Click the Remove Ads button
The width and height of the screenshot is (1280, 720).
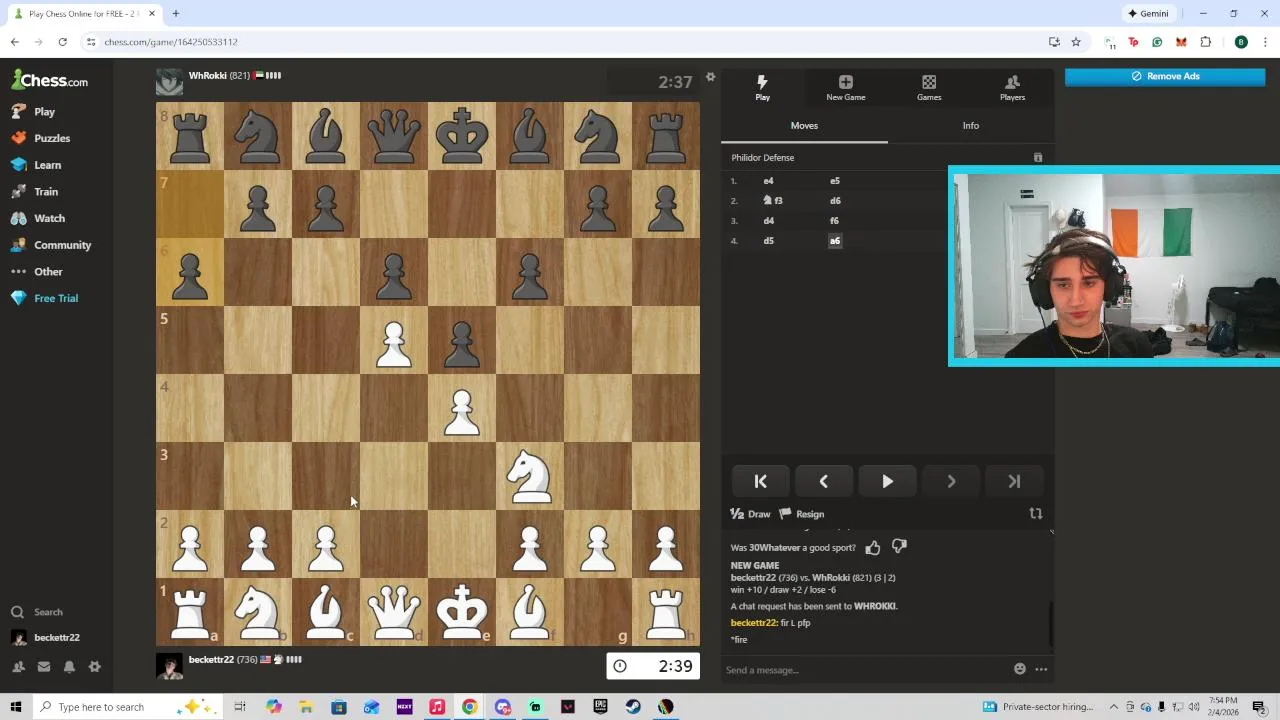pyautogui.click(x=1165, y=76)
